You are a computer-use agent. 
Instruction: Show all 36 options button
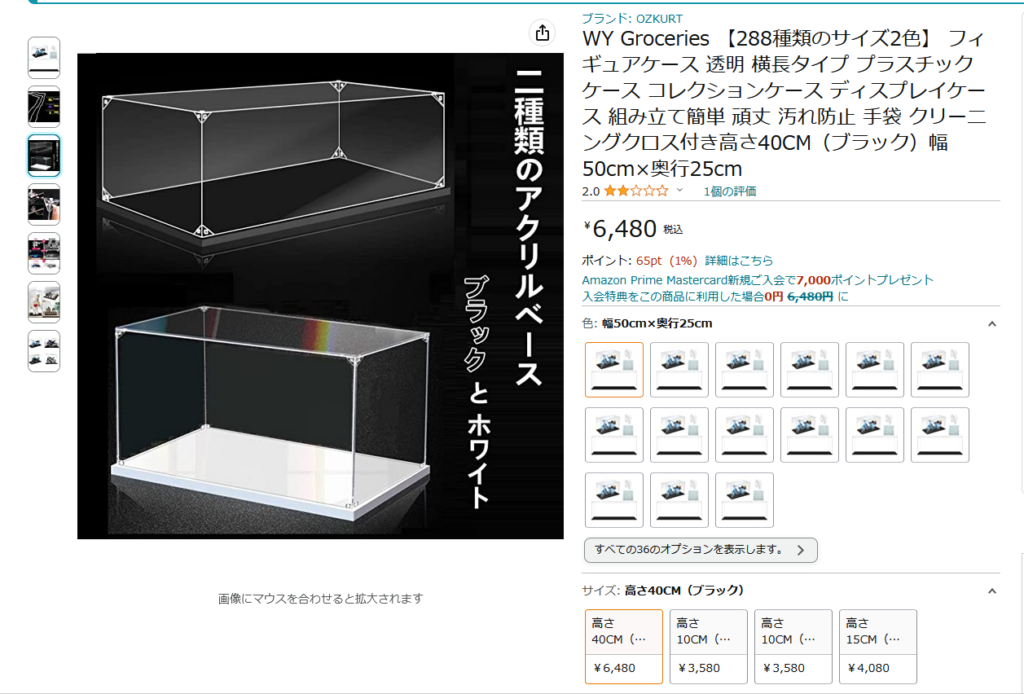[700, 550]
